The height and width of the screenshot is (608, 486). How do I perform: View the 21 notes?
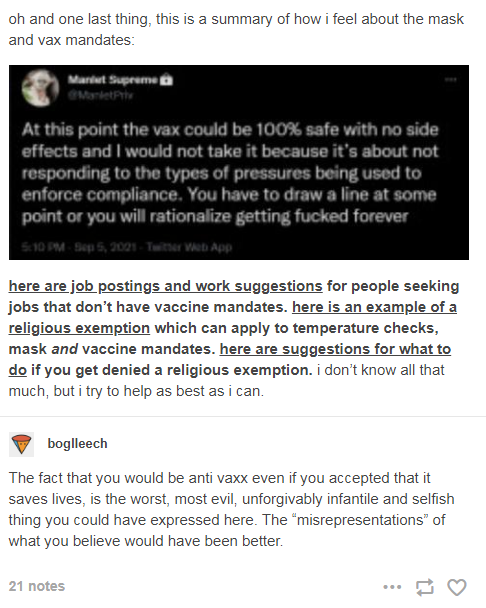click(x=37, y=586)
